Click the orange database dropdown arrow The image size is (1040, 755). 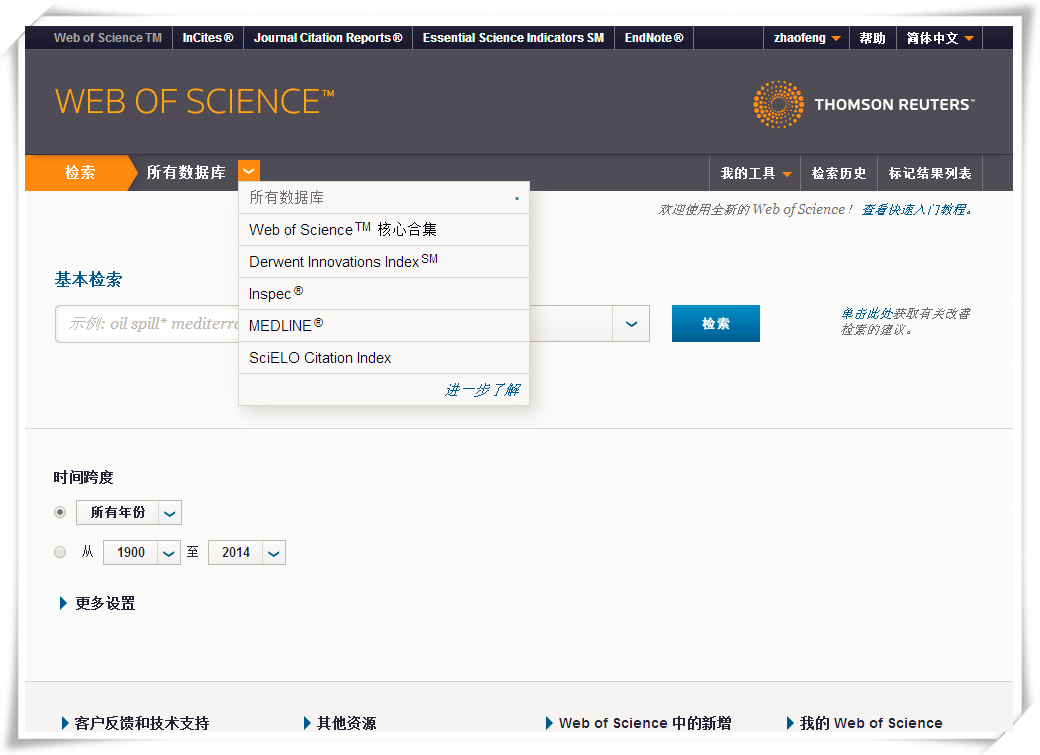pyautogui.click(x=249, y=172)
